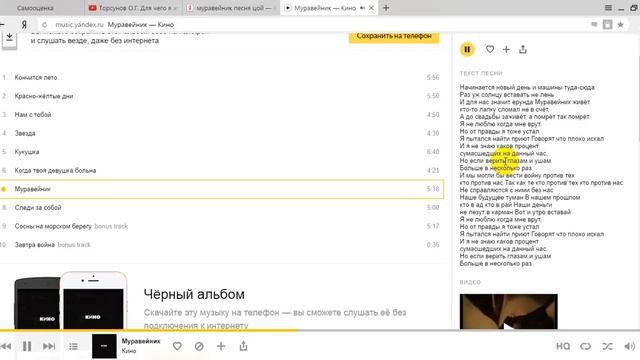The height and width of the screenshot is (360, 640).
Task: Go to previous track in player bar
Action: point(6,347)
